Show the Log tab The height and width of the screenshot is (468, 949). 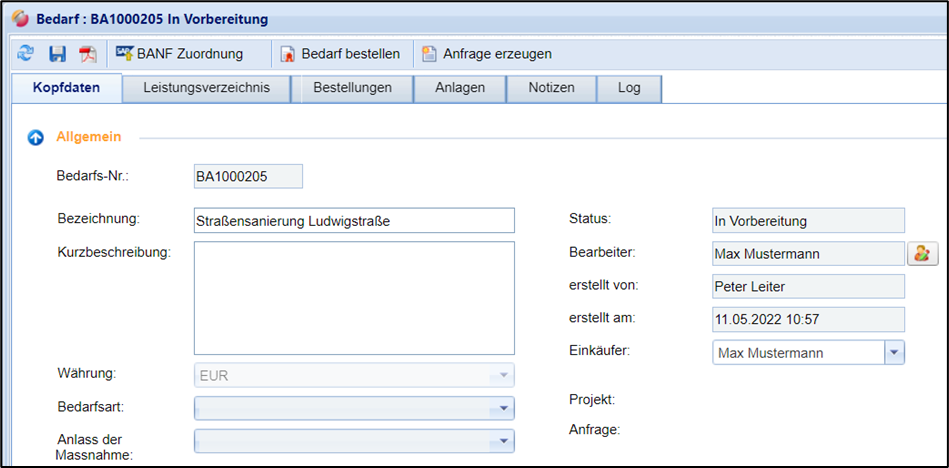pos(629,88)
